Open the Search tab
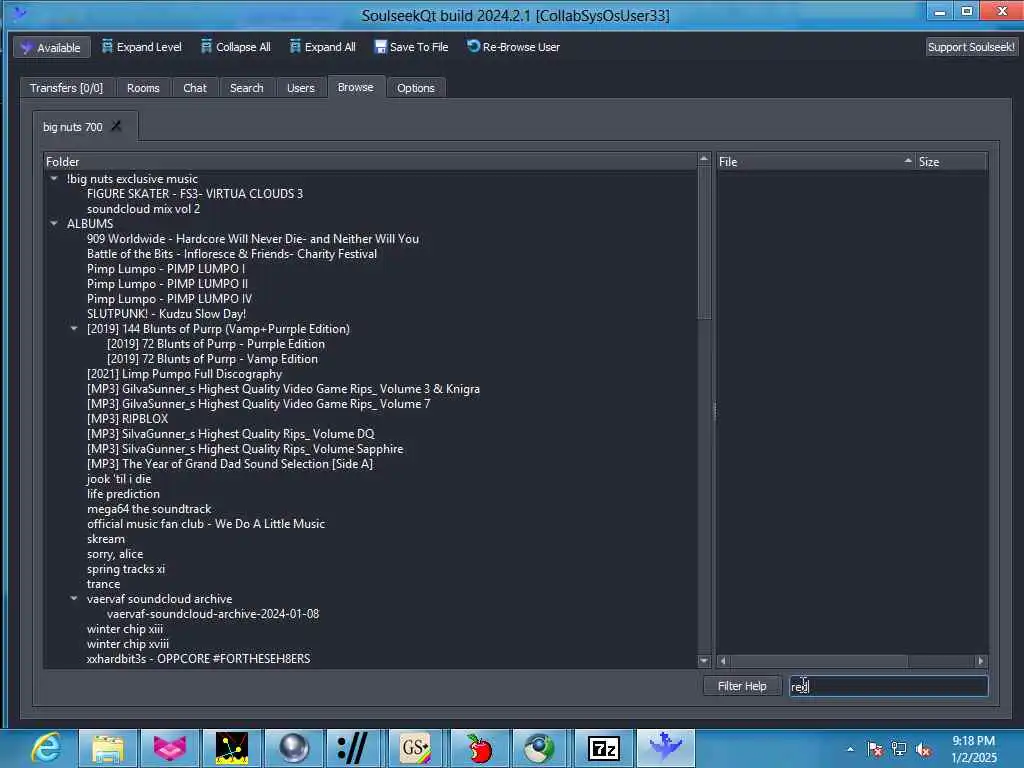The image size is (1024, 768). 246,88
